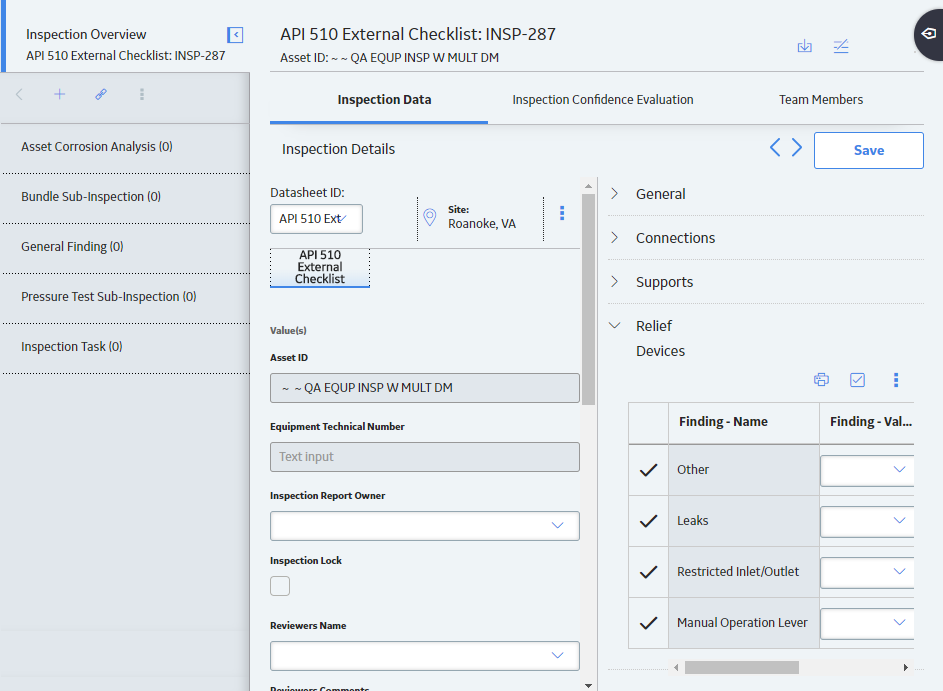Click the link icon in left toolbar

pyautogui.click(x=101, y=94)
